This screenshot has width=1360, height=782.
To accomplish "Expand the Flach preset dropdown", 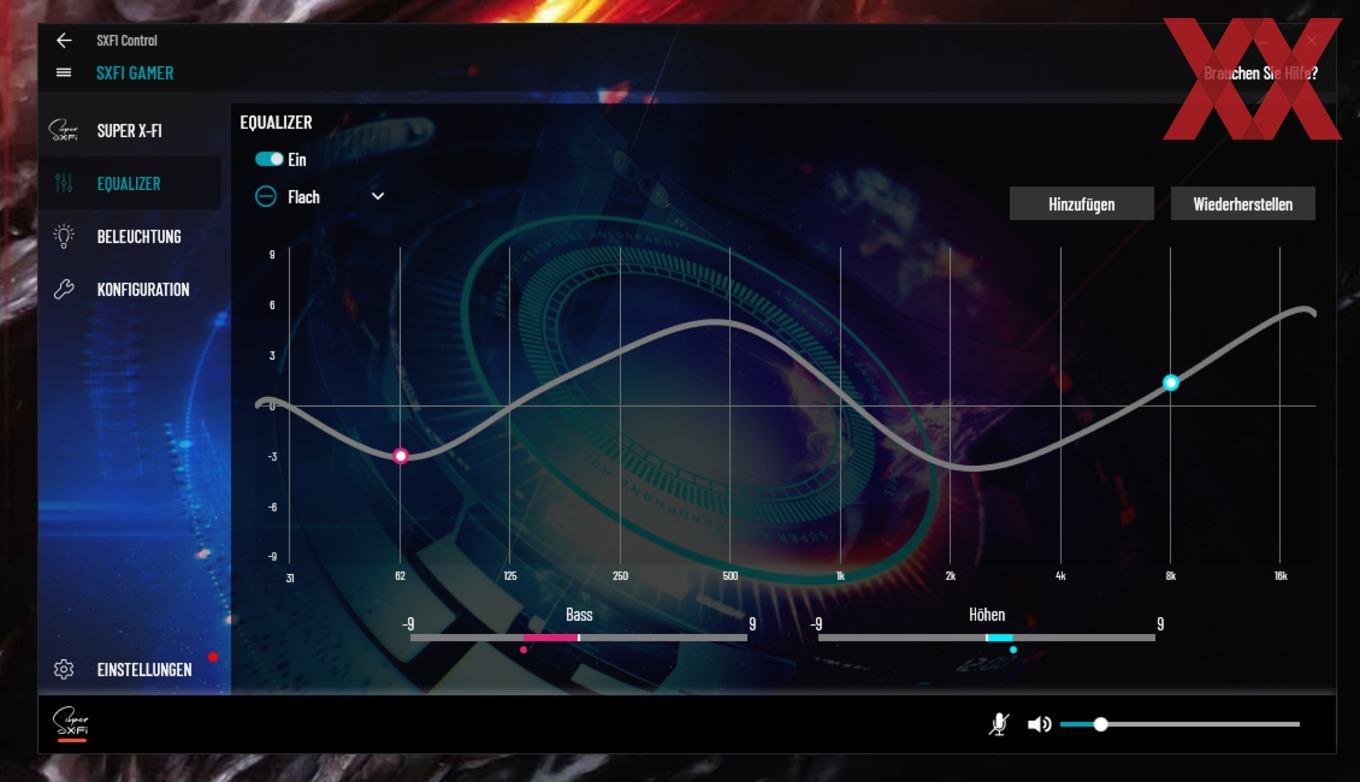I will pyautogui.click(x=378, y=196).
